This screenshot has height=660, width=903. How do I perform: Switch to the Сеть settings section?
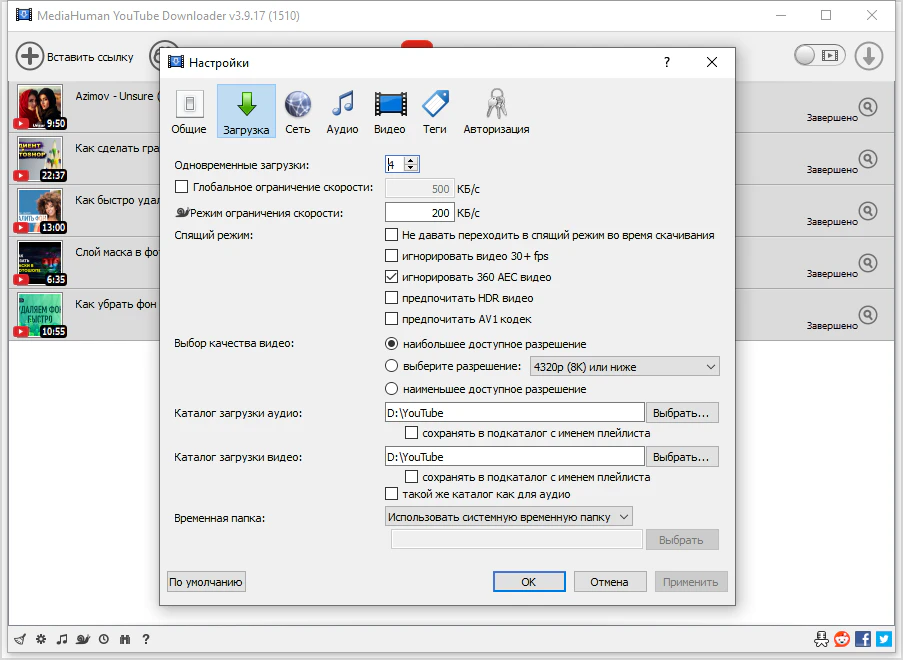pos(297,111)
